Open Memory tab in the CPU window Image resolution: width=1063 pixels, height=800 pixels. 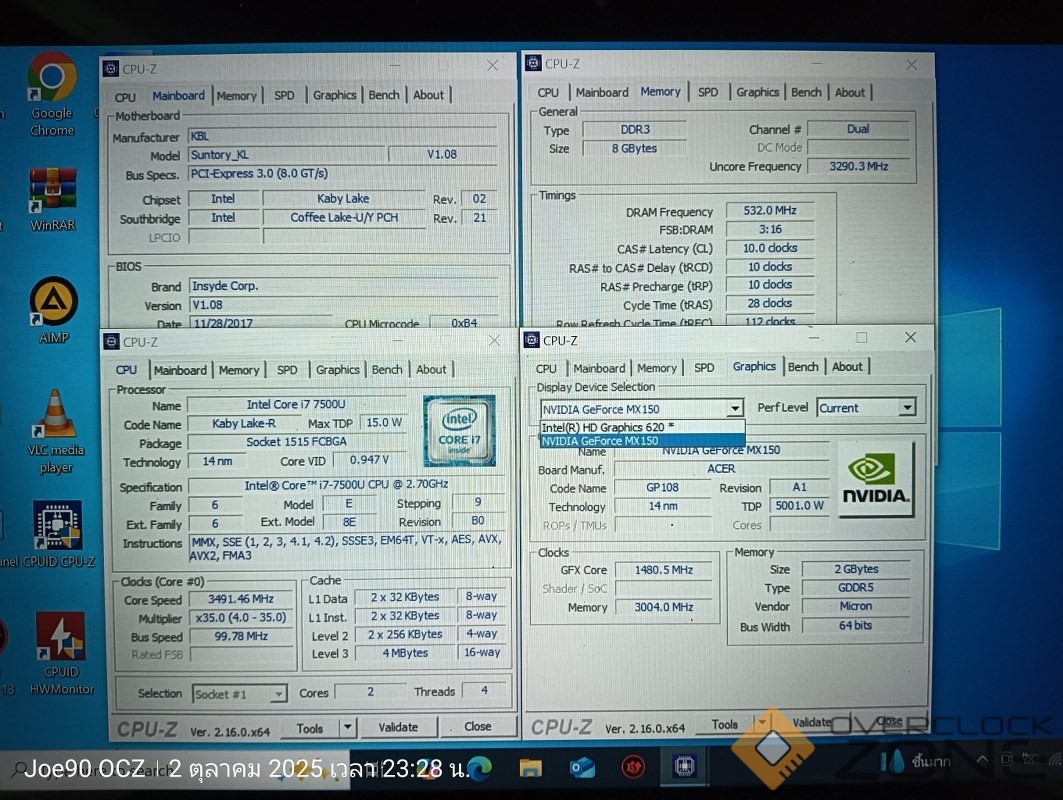coord(239,370)
